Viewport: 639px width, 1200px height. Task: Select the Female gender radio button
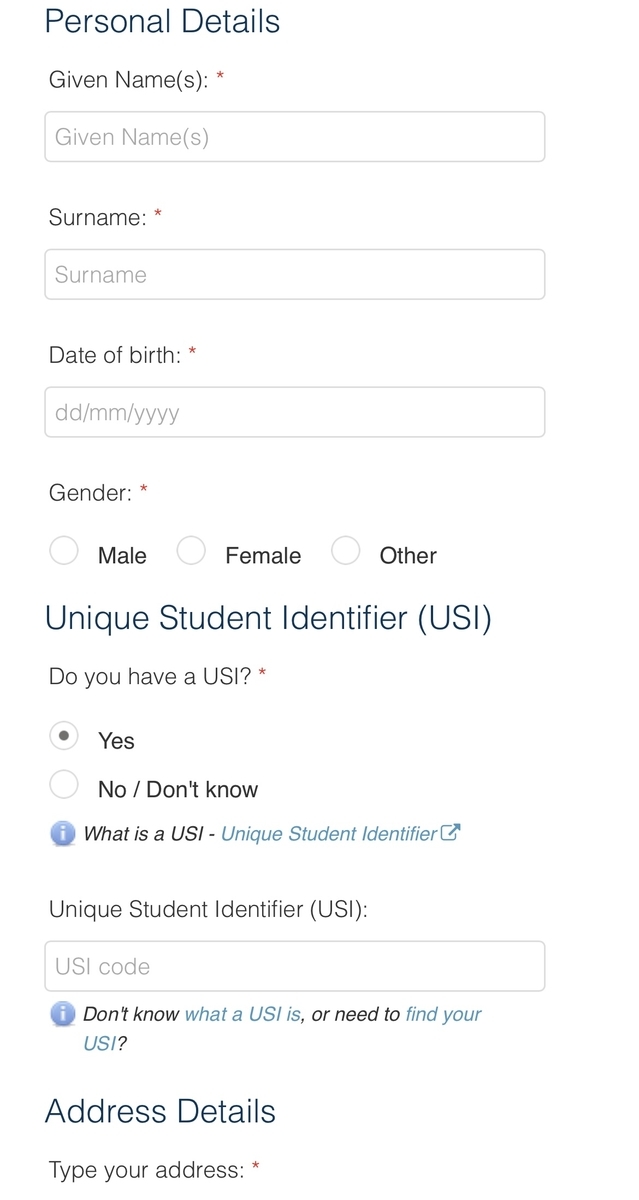point(191,551)
